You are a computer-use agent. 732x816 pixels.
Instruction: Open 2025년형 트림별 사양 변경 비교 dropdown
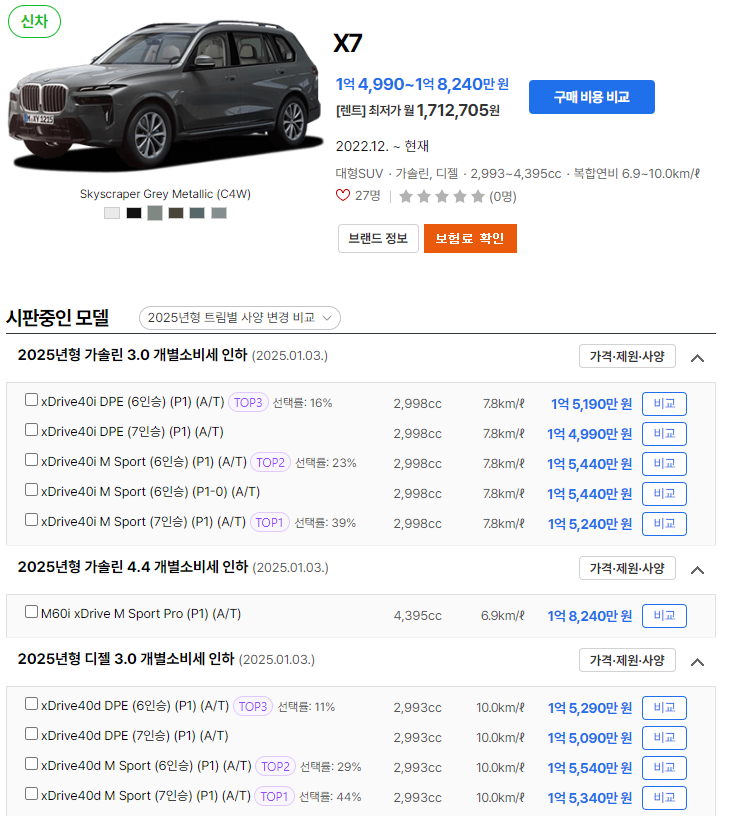[x=240, y=317]
